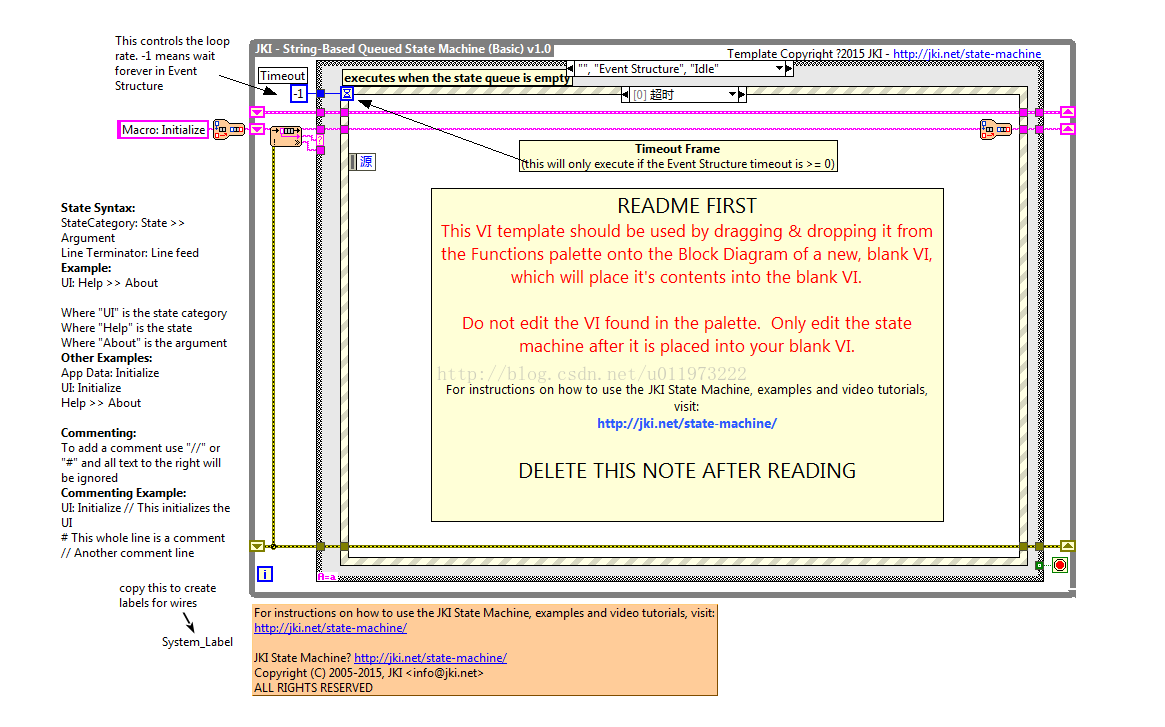The height and width of the screenshot is (727, 1165).
Task: Select 'This controls the loop rate' comment
Action: click(172, 63)
